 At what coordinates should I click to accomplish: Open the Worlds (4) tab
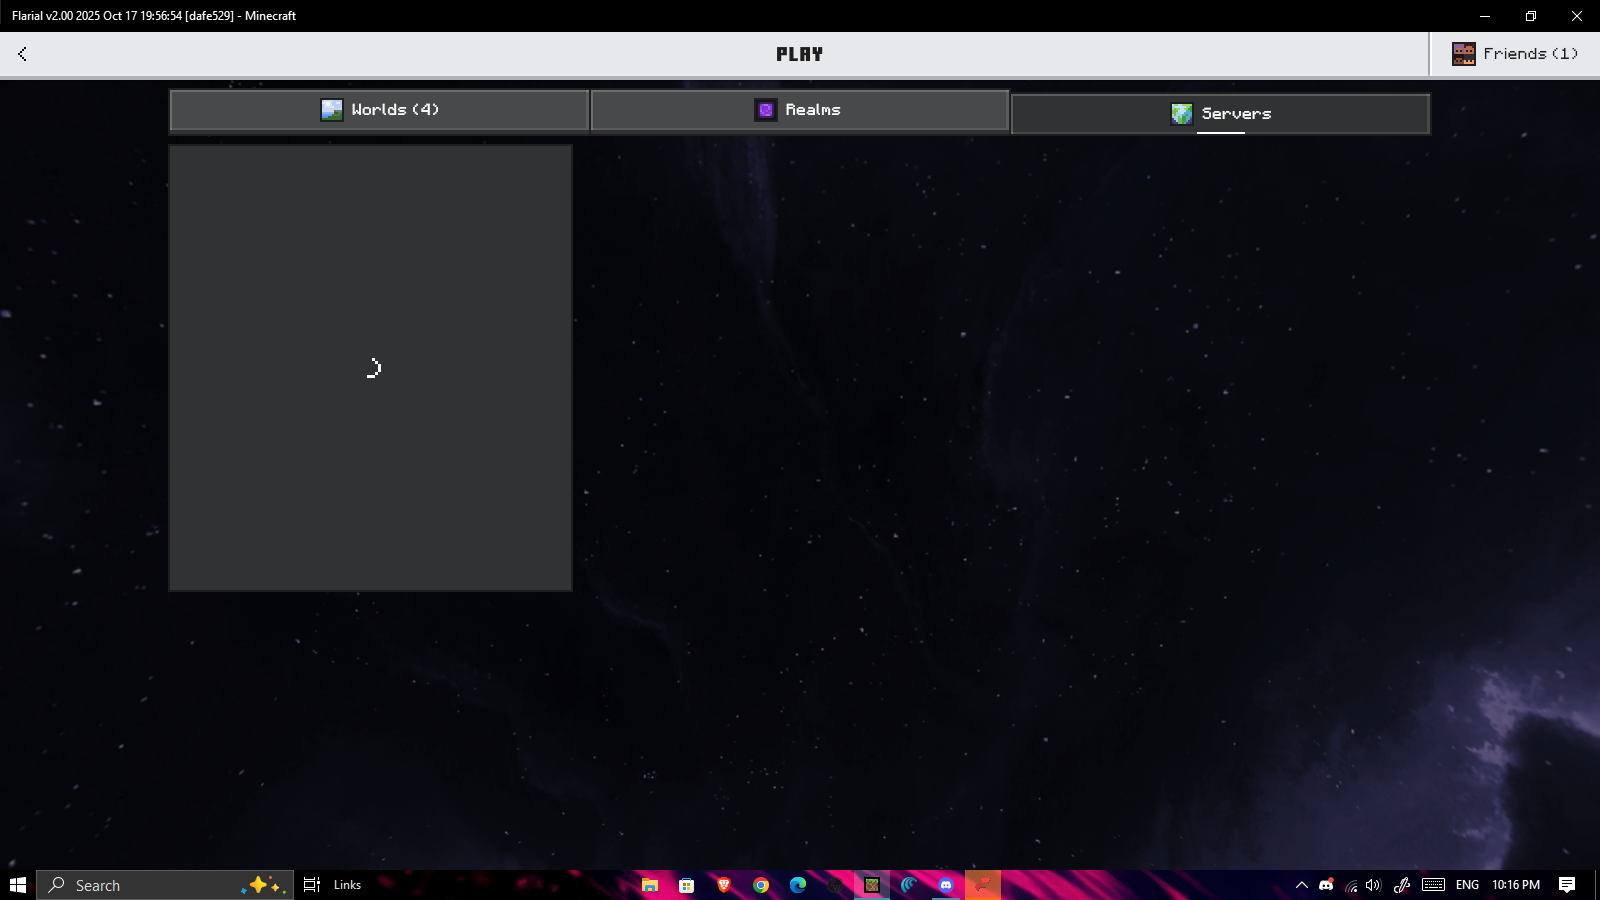pyautogui.click(x=379, y=110)
